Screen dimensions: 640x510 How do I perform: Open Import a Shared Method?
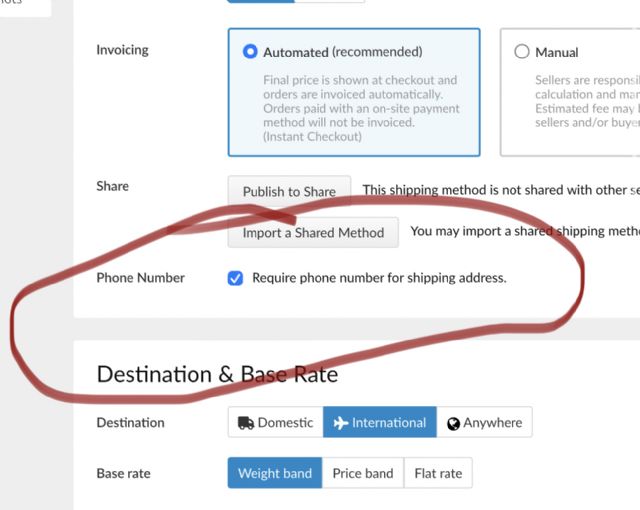click(313, 232)
